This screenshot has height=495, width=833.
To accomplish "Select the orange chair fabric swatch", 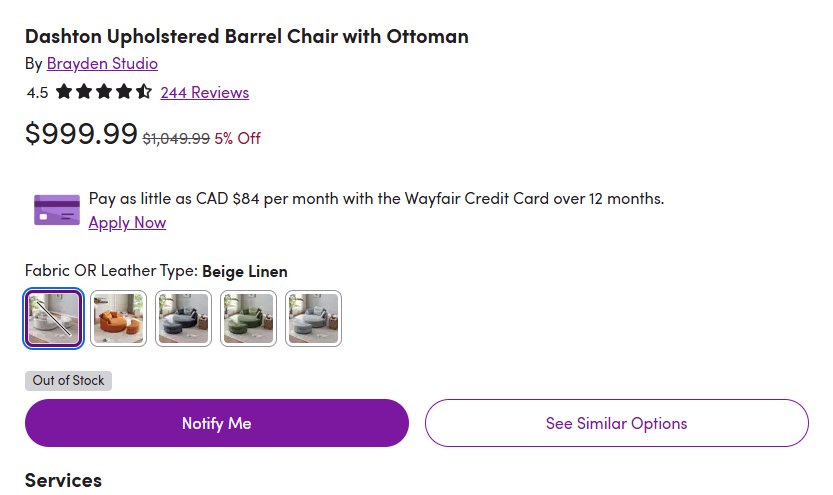I will (x=119, y=318).
